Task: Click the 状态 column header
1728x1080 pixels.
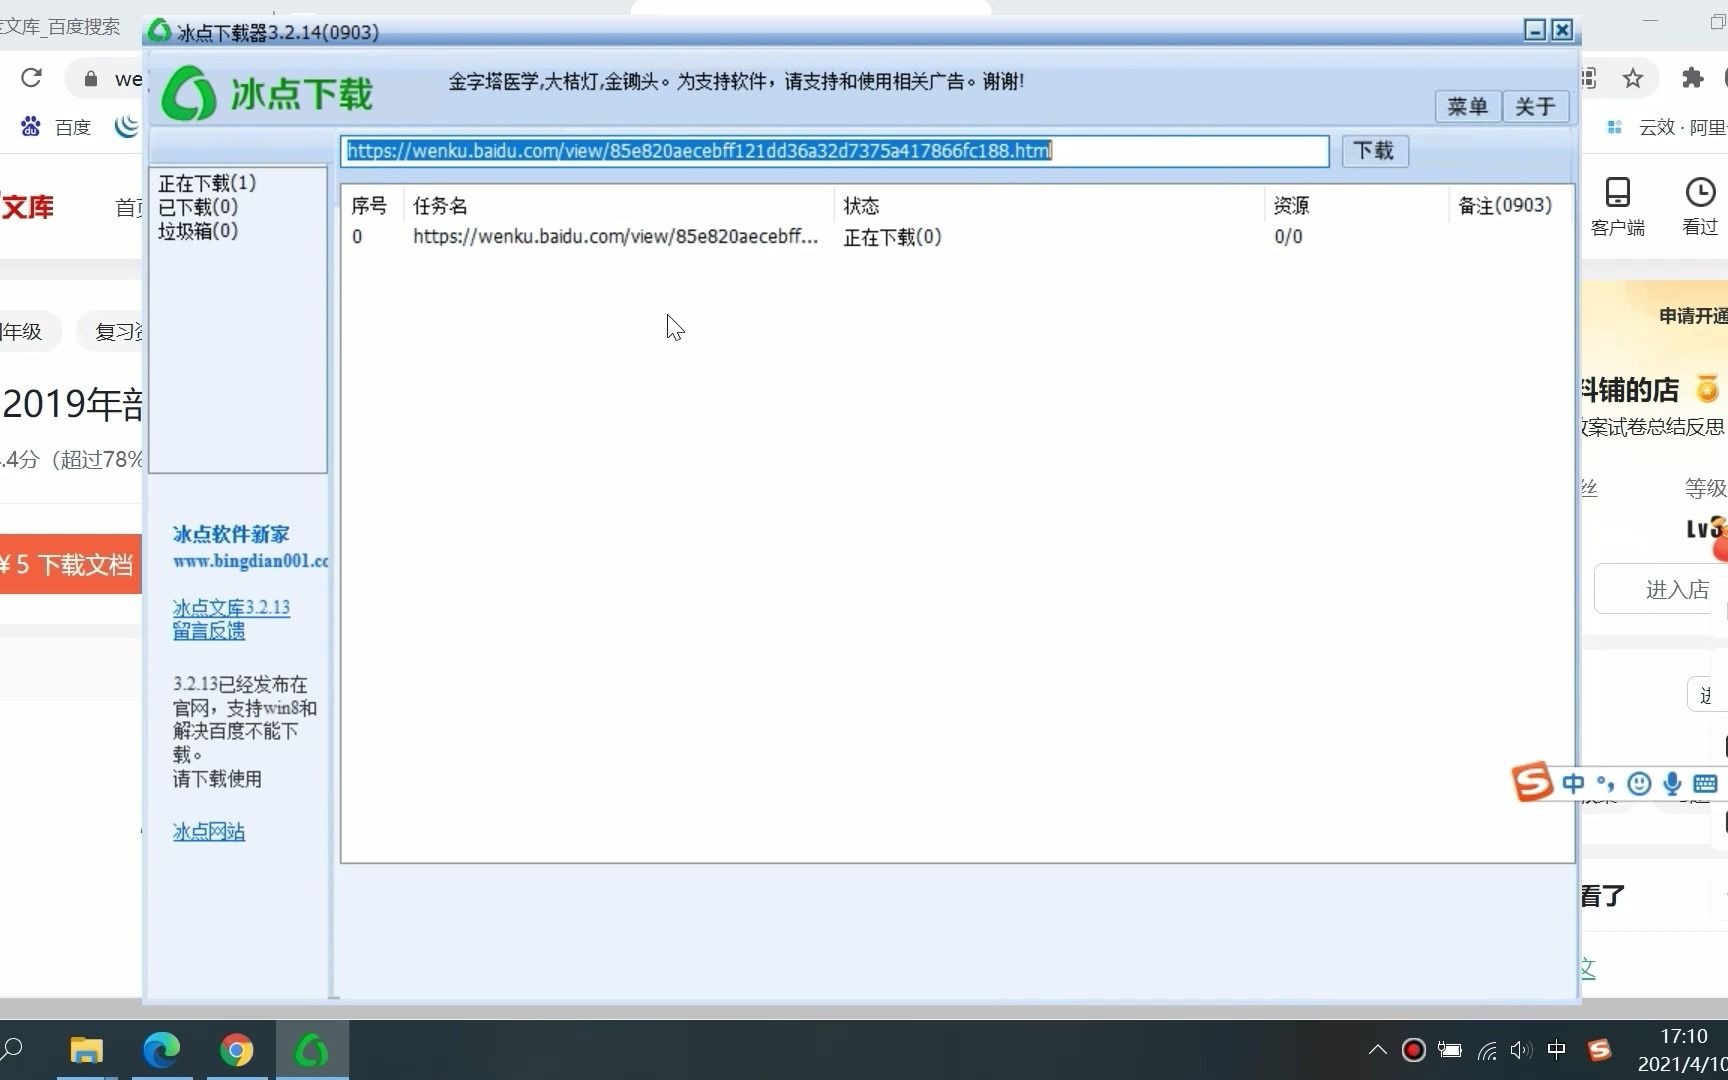Action: point(861,205)
